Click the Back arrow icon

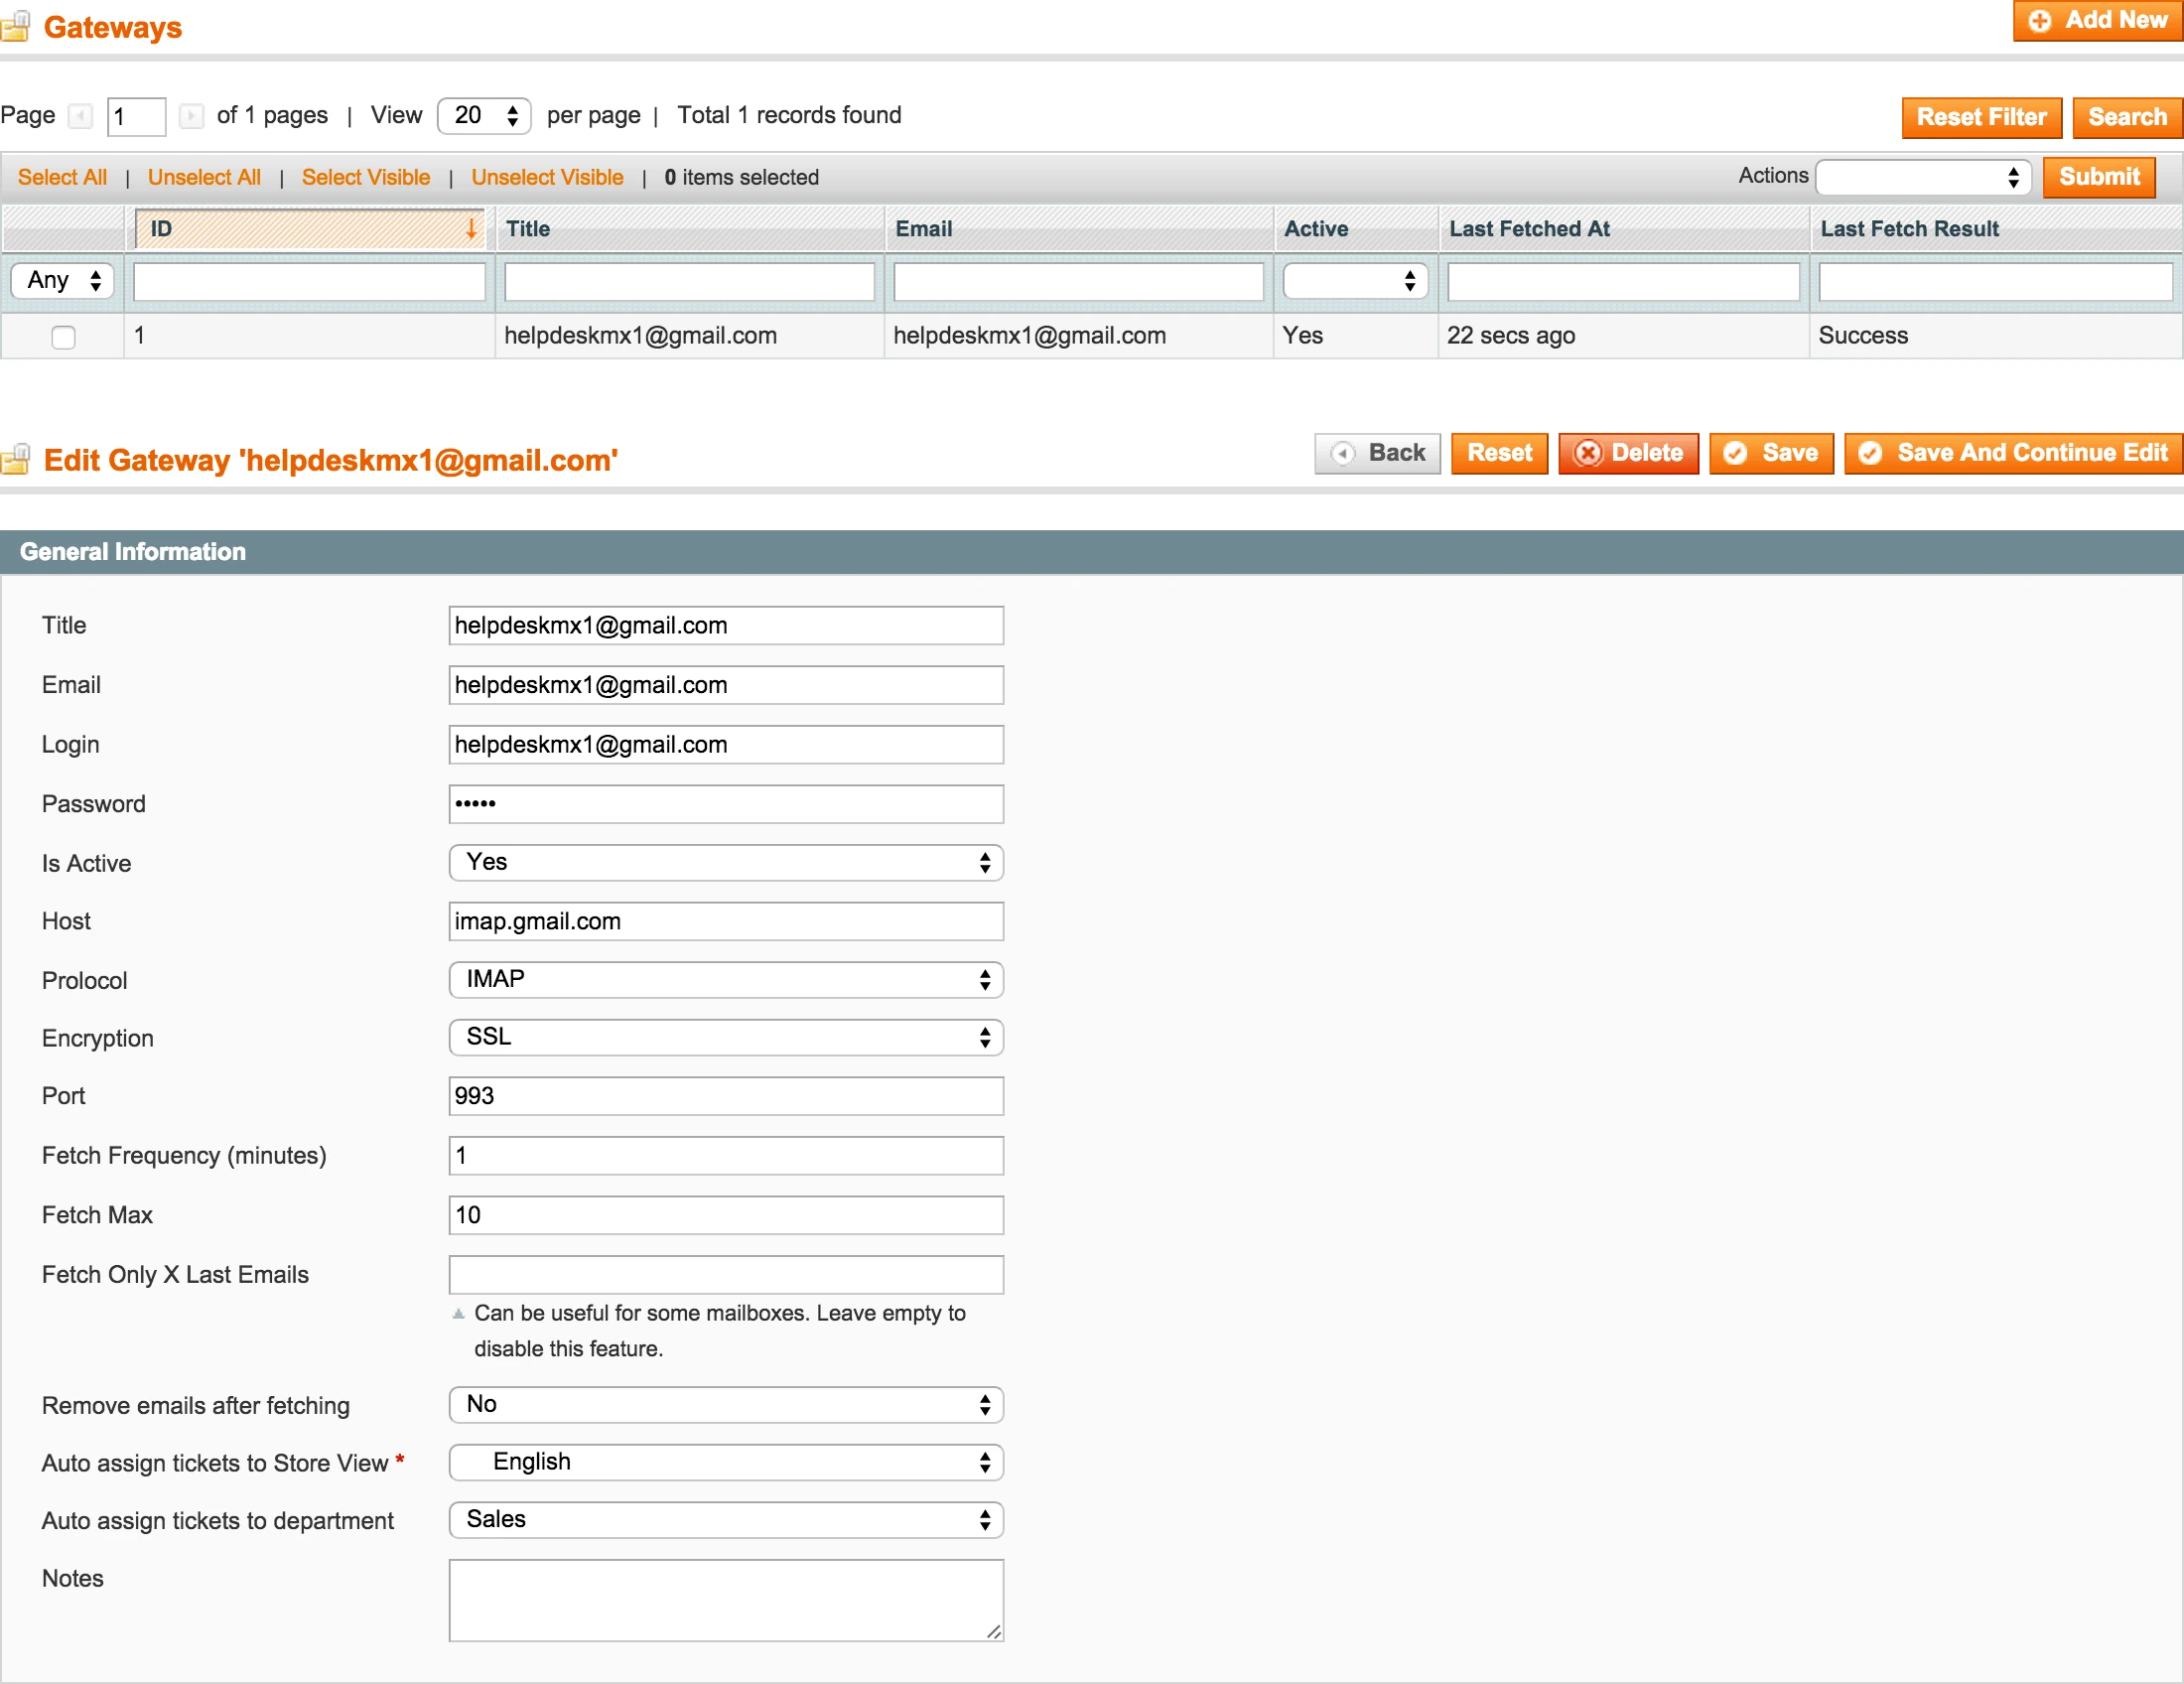[x=1345, y=453]
